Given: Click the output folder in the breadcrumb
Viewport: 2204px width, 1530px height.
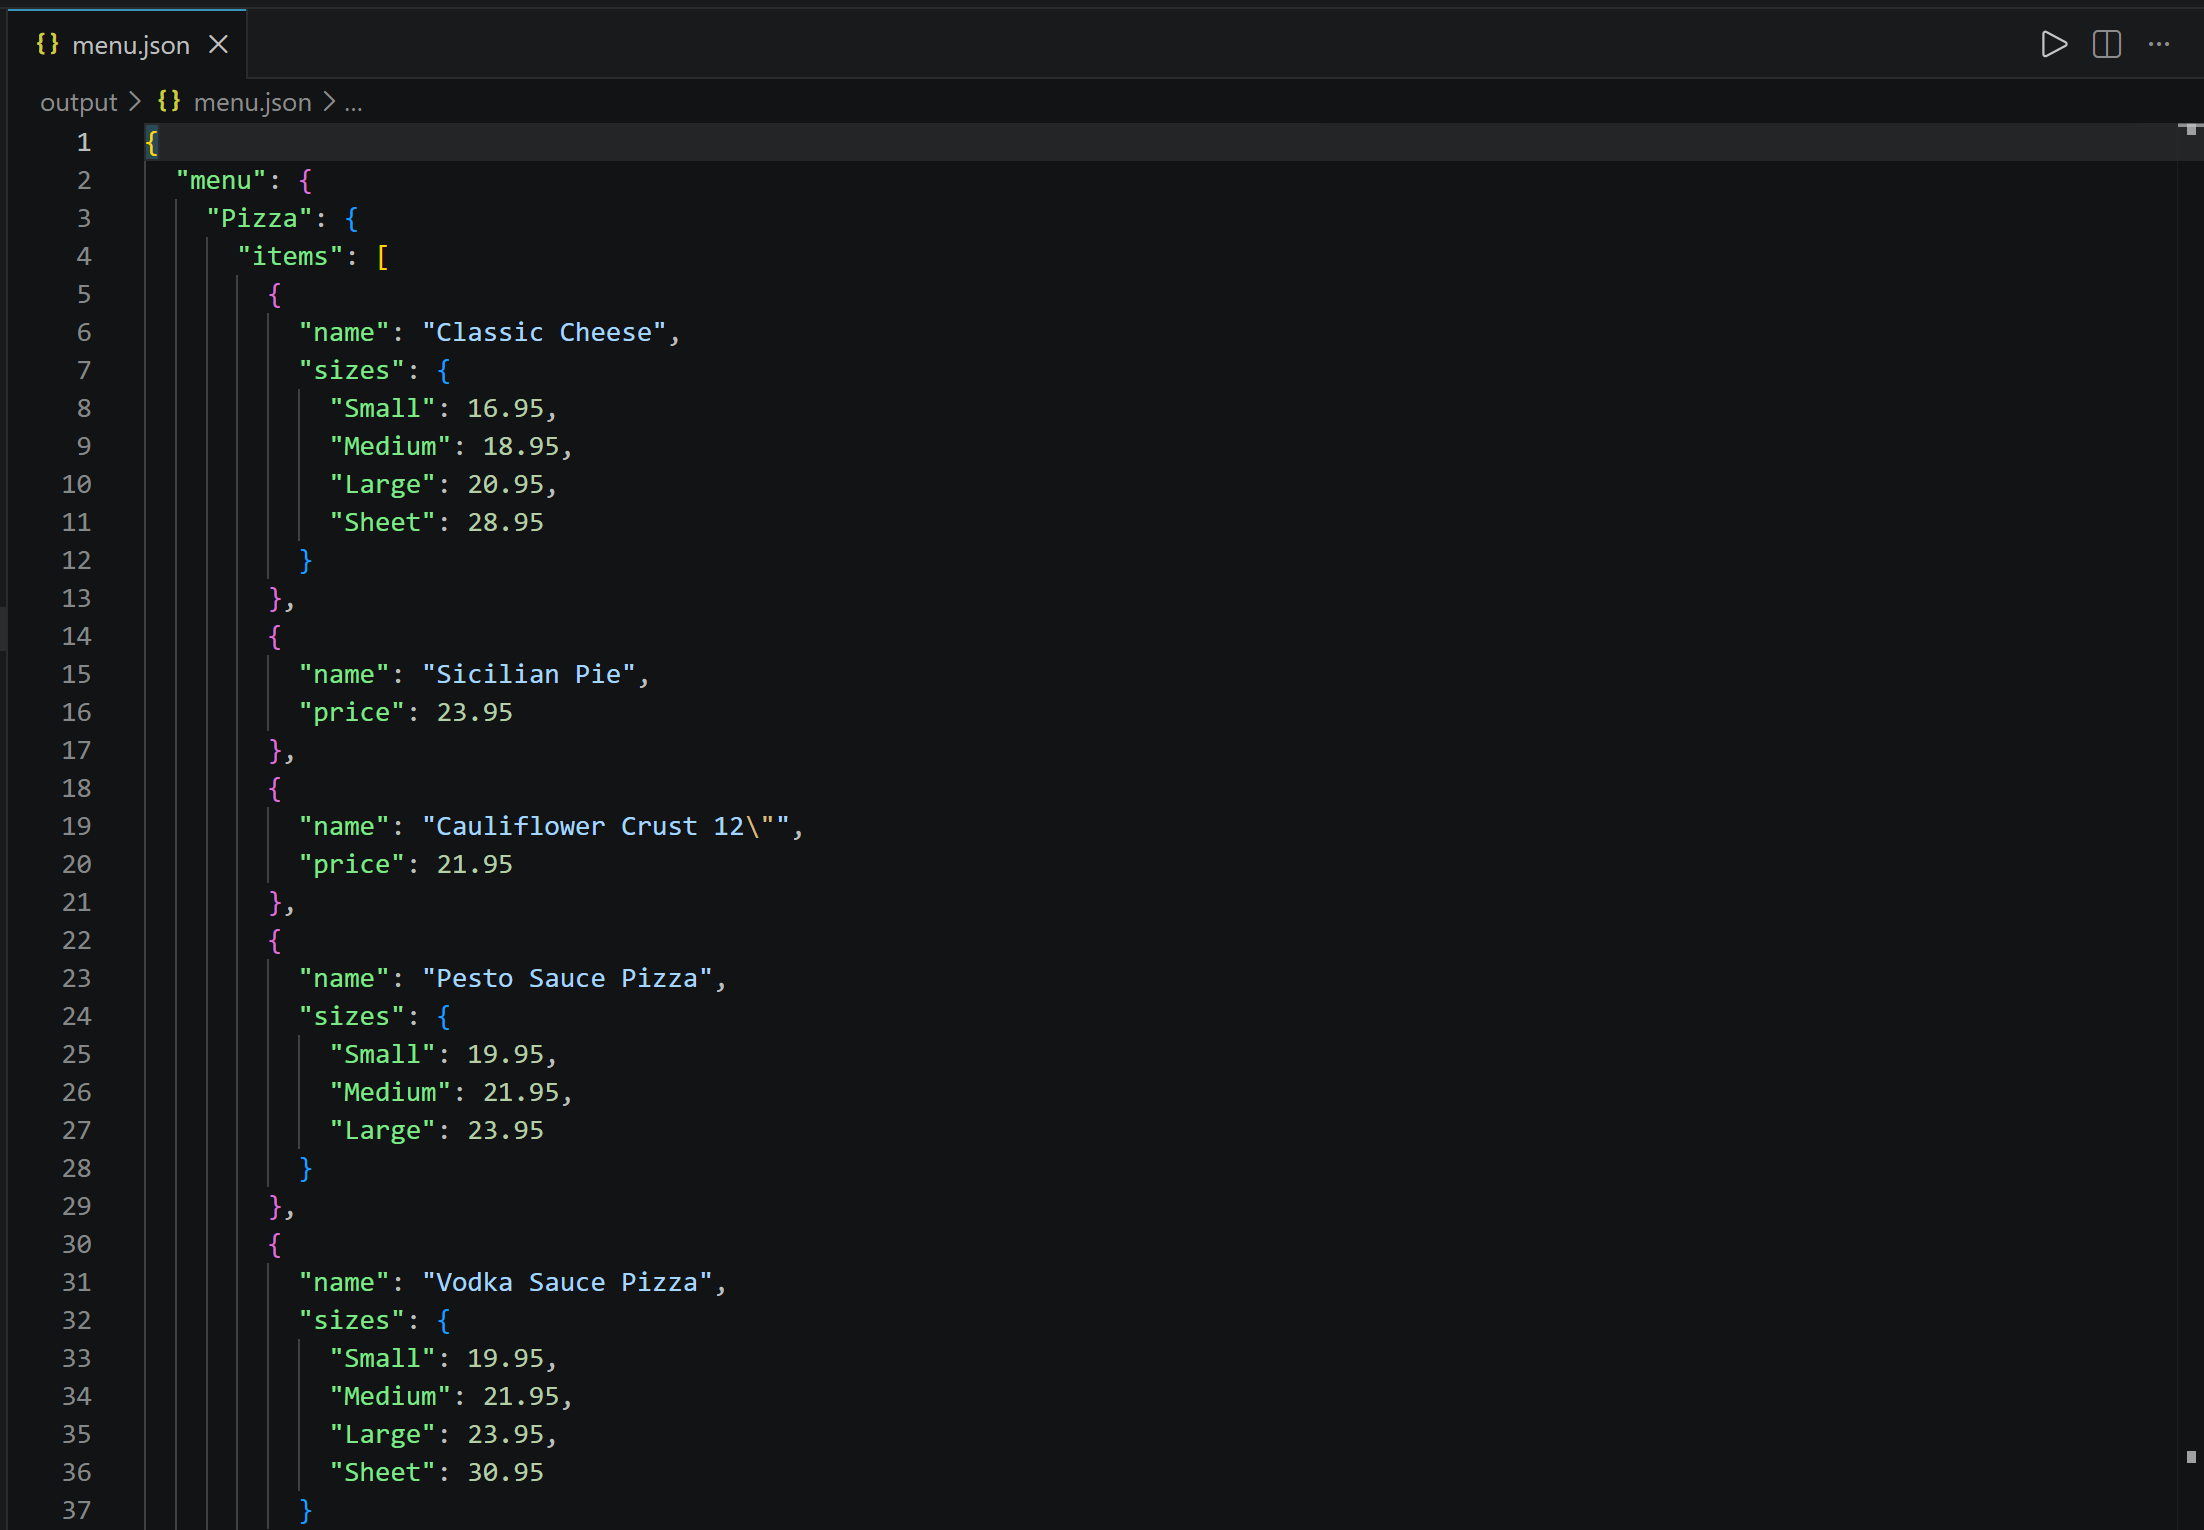Looking at the screenshot, I should [x=78, y=102].
